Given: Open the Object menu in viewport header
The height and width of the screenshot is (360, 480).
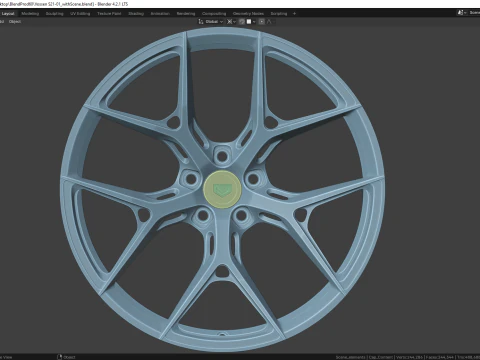Looking at the screenshot, I should pyautogui.click(x=15, y=22).
